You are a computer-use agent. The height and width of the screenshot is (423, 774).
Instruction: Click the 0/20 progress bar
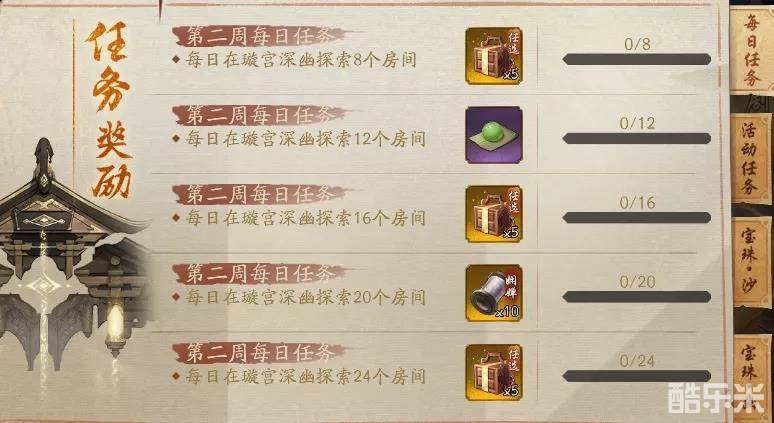click(x=637, y=297)
